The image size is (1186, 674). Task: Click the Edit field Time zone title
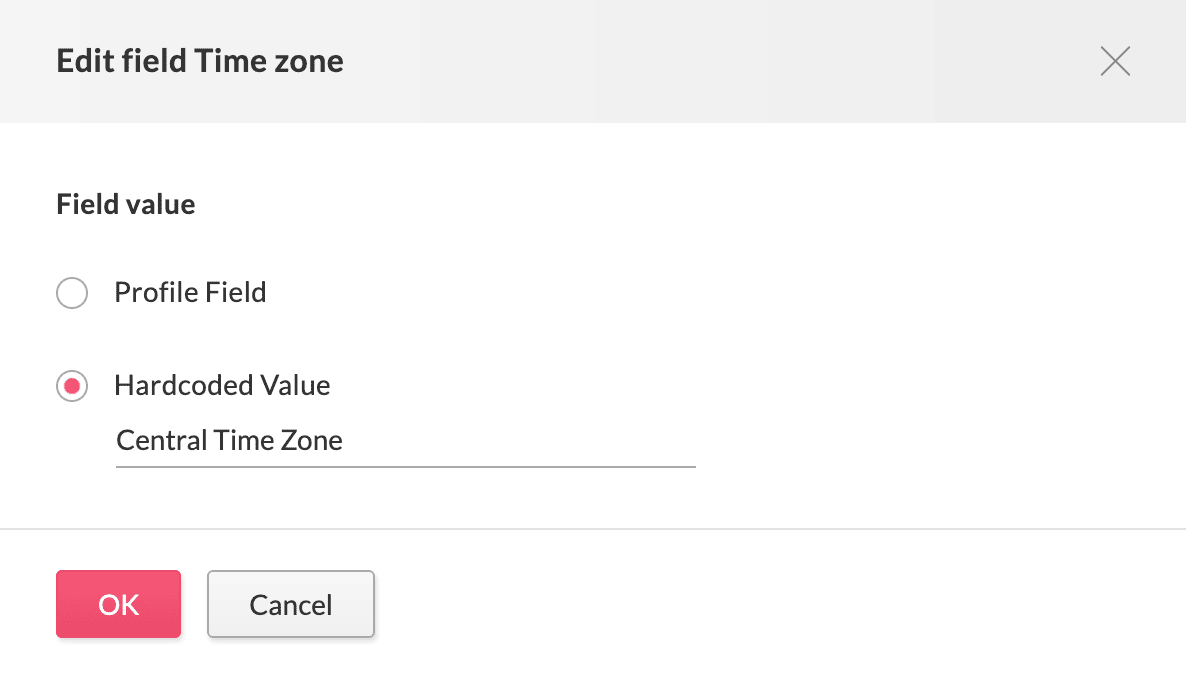[x=200, y=62]
